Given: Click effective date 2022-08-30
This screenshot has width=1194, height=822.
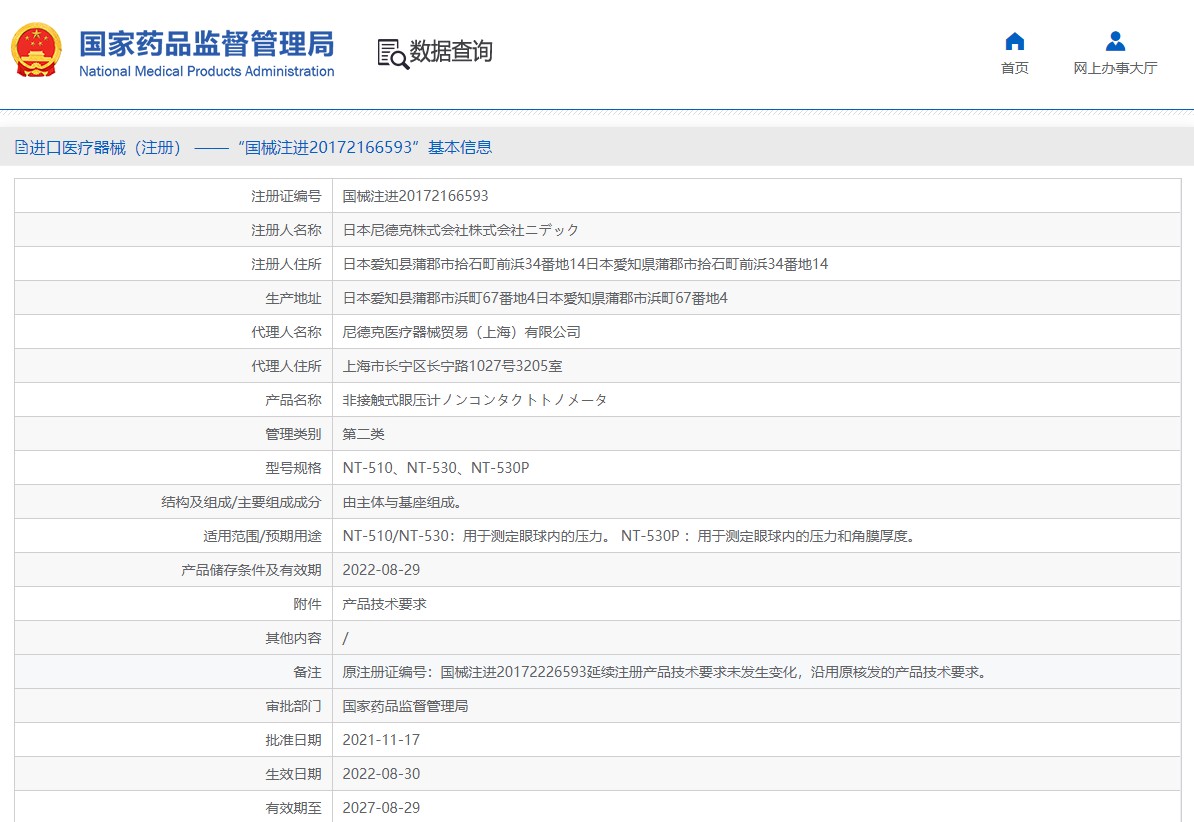Looking at the screenshot, I should pos(381,774).
